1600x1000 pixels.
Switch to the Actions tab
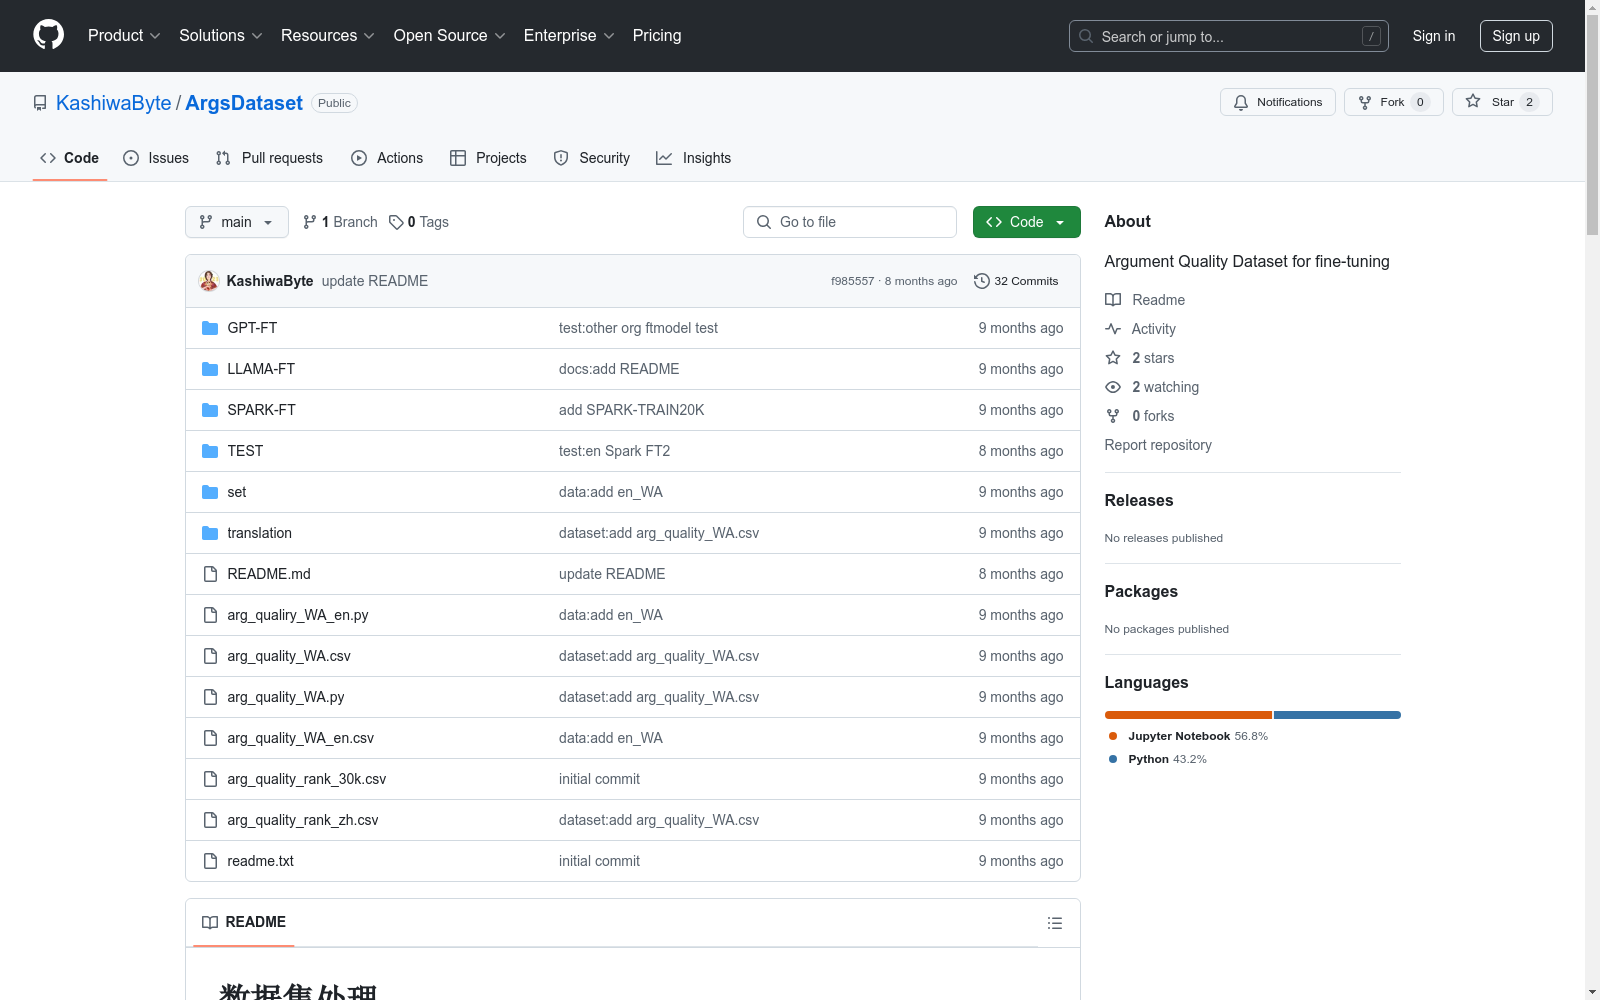coord(387,158)
